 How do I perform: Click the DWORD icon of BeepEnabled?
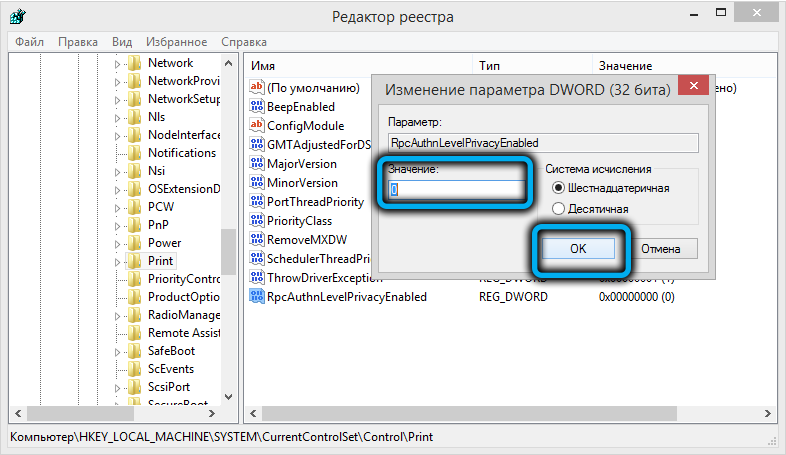point(257,106)
